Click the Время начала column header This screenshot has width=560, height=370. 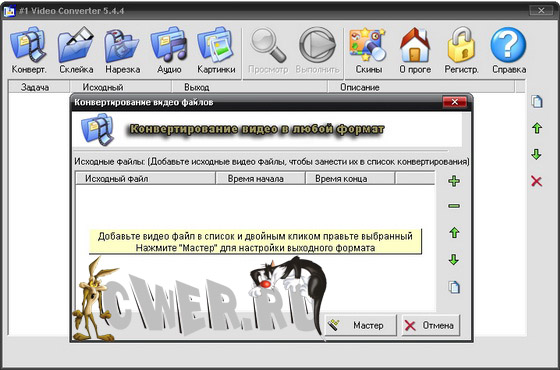pyautogui.click(x=261, y=178)
